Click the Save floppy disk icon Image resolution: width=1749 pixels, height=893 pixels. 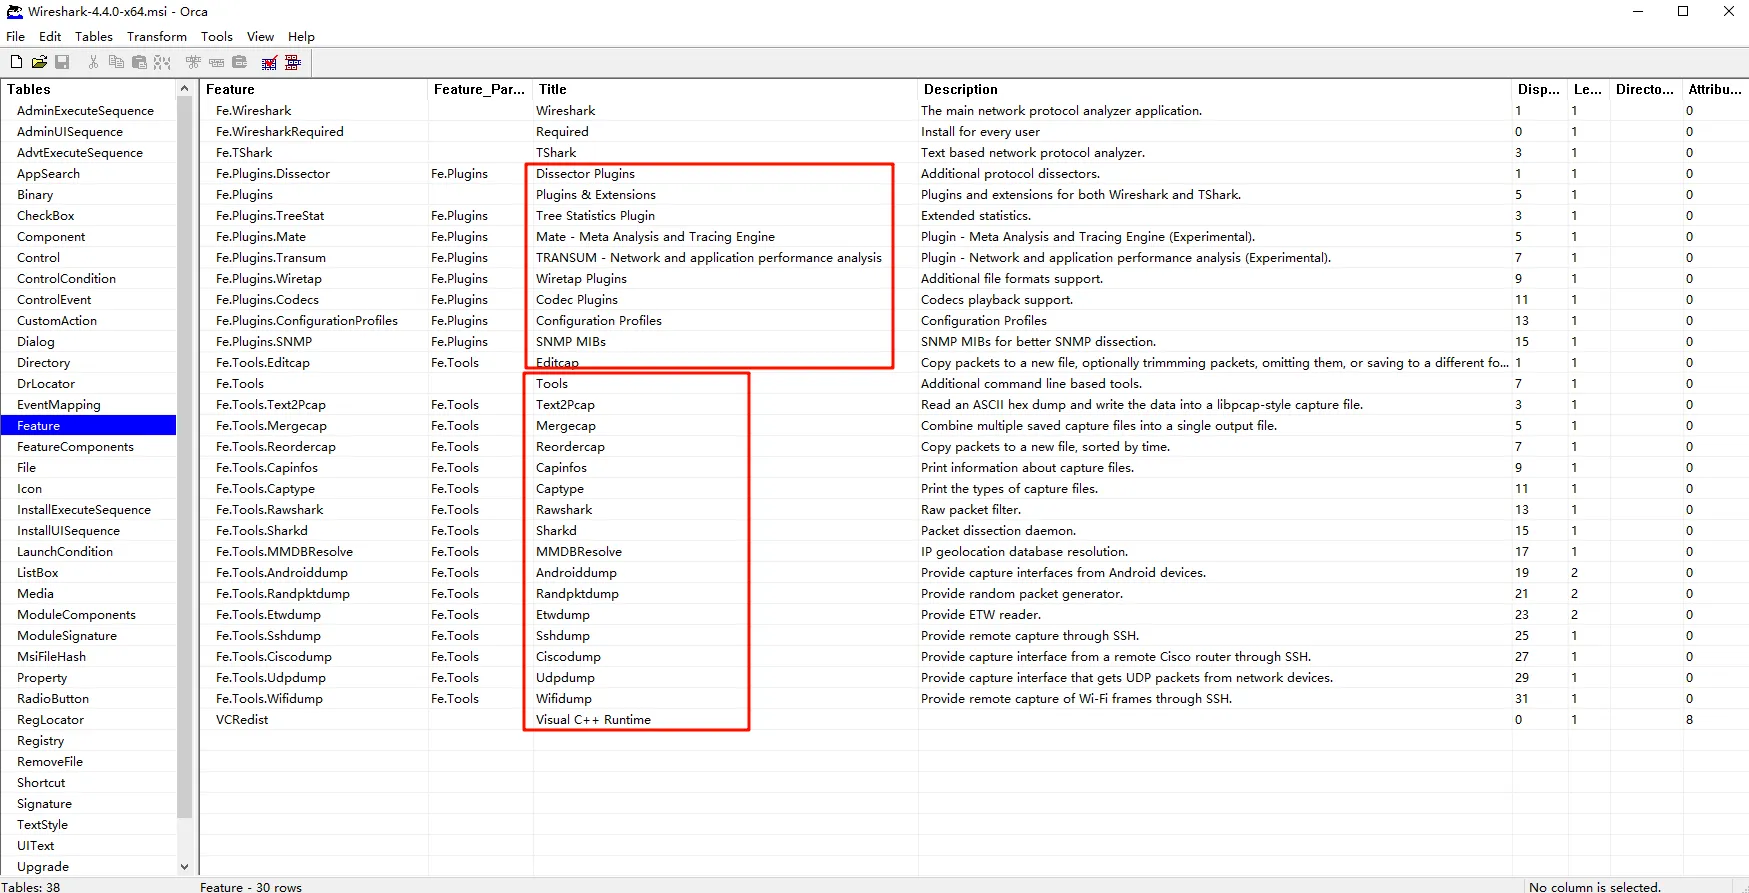pos(62,62)
